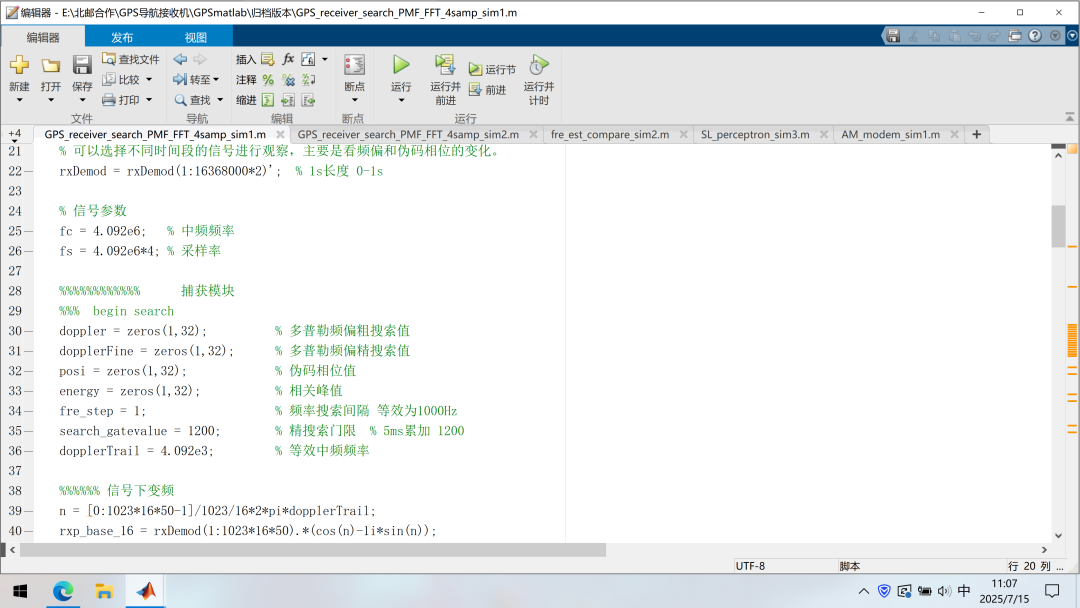
Task: Open help via the question mark icon
Action: pos(1035,36)
